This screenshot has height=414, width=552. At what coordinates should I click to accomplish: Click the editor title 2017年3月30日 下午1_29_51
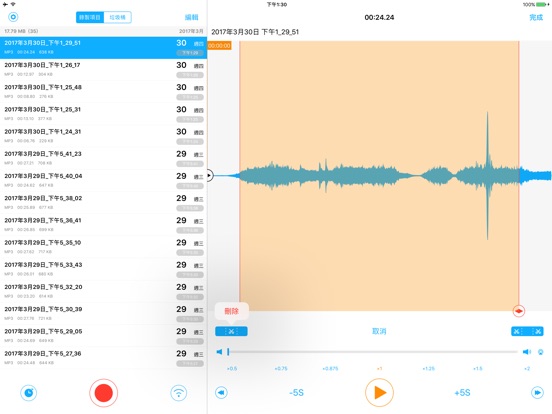coord(255,32)
